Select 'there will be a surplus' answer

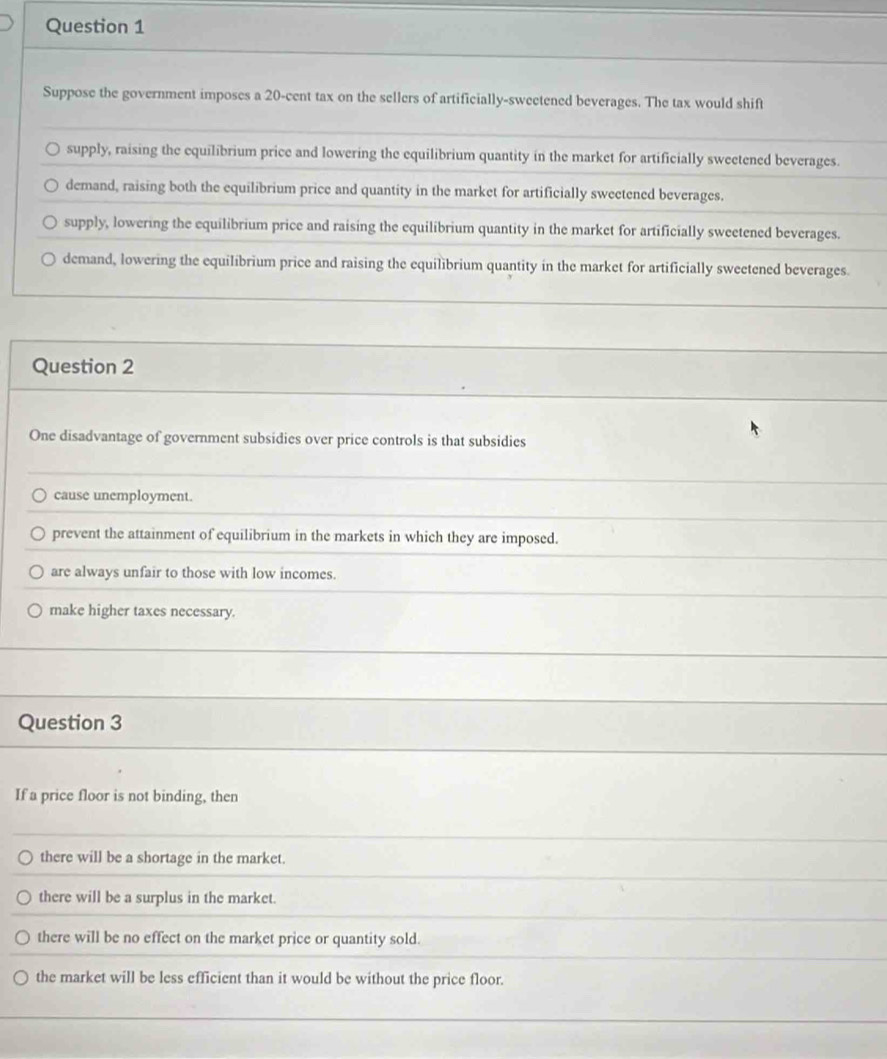click(x=24, y=897)
